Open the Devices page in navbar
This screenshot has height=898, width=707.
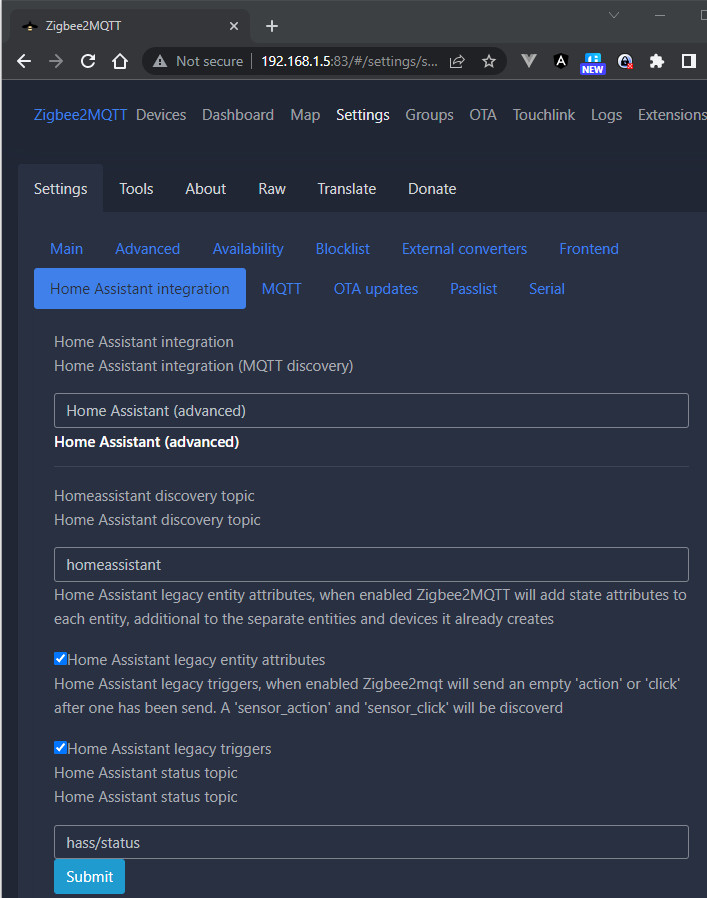point(161,115)
